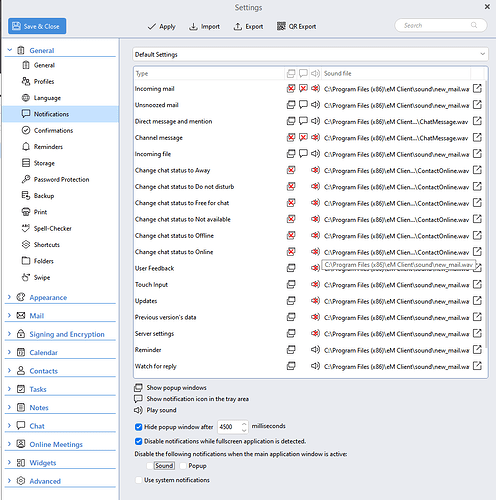Toggle popup for Change chat status to Not available

291,219
